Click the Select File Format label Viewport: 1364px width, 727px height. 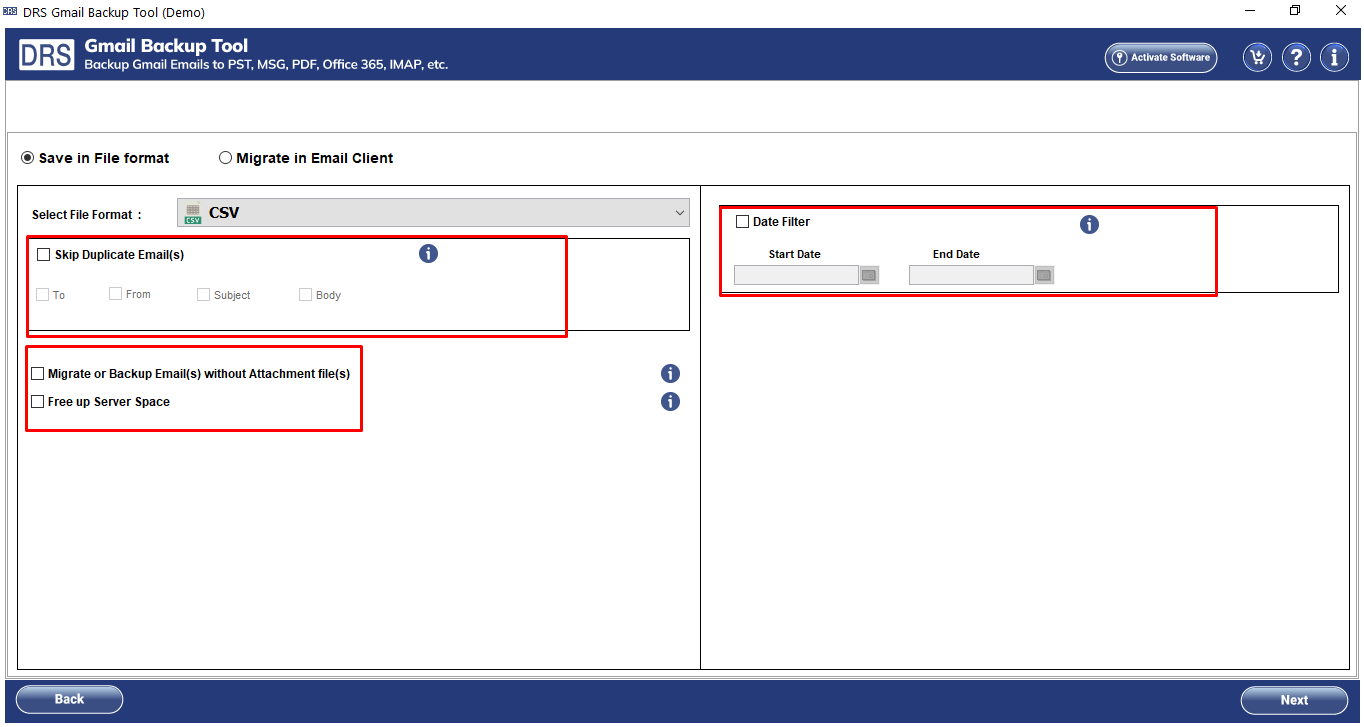pos(87,215)
